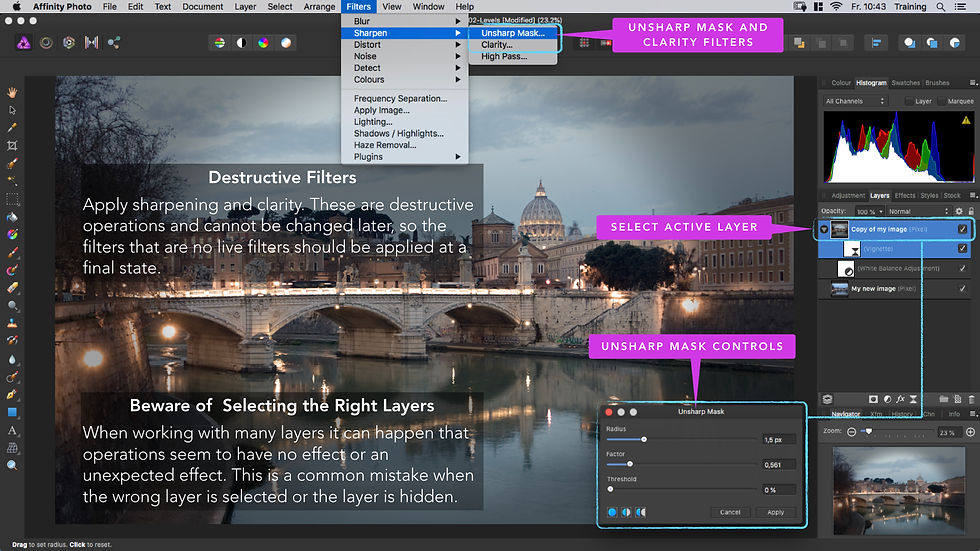Switch to the Develop Persona icon
The width and height of the screenshot is (980, 551).
[69, 42]
